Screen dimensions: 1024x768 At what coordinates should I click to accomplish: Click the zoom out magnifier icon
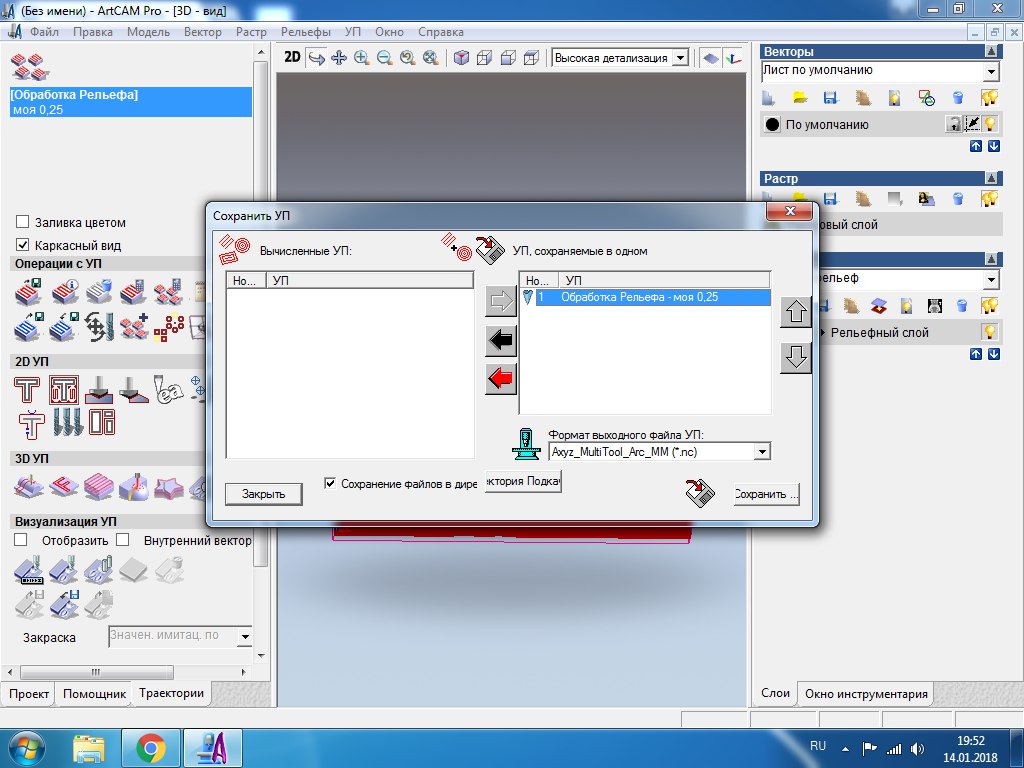pos(384,58)
